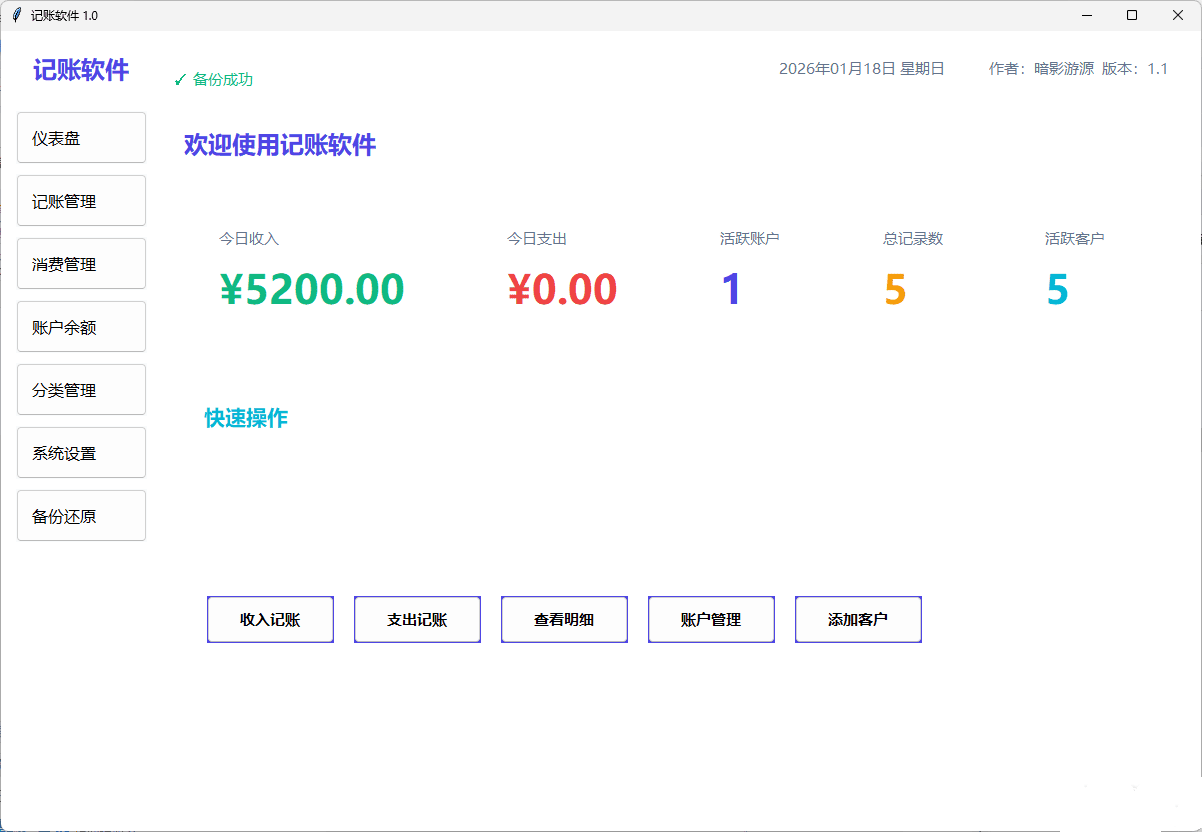Click the 记账软件 logo text
Image resolution: width=1202 pixels, height=832 pixels.
click(x=80, y=70)
